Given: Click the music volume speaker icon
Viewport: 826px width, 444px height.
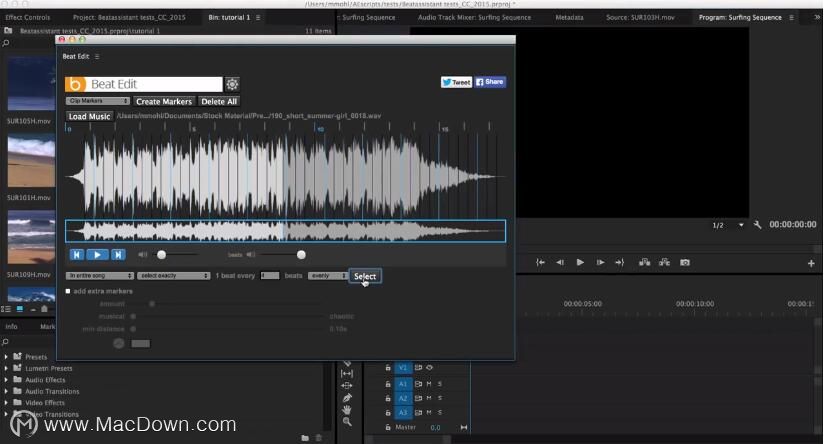Looking at the screenshot, I should coord(142,255).
